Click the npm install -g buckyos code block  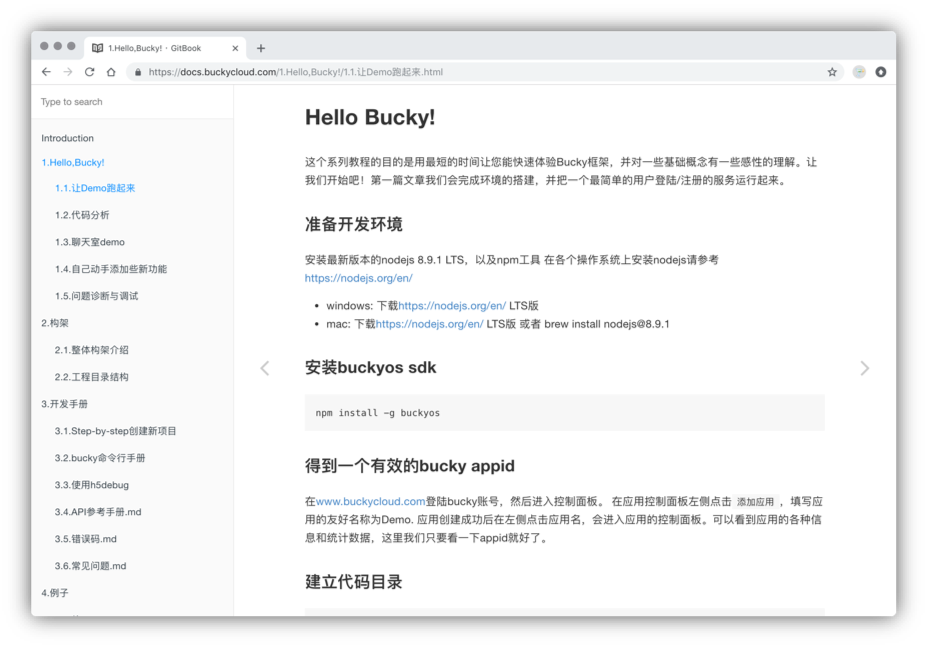[x=565, y=413]
